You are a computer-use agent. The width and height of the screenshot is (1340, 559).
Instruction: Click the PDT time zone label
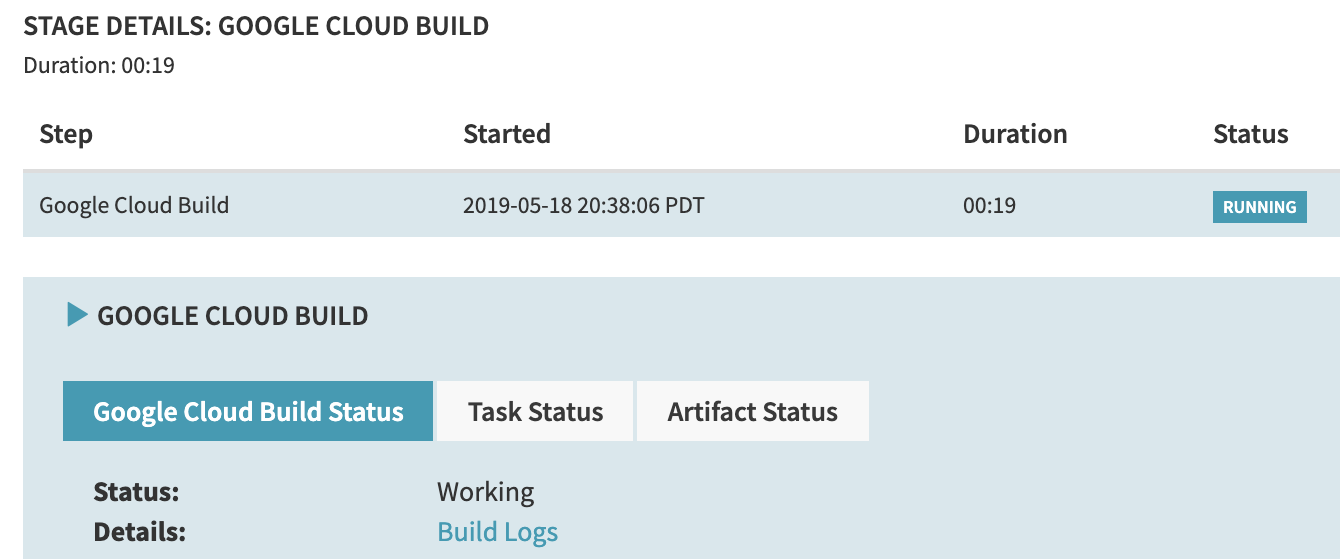point(685,206)
